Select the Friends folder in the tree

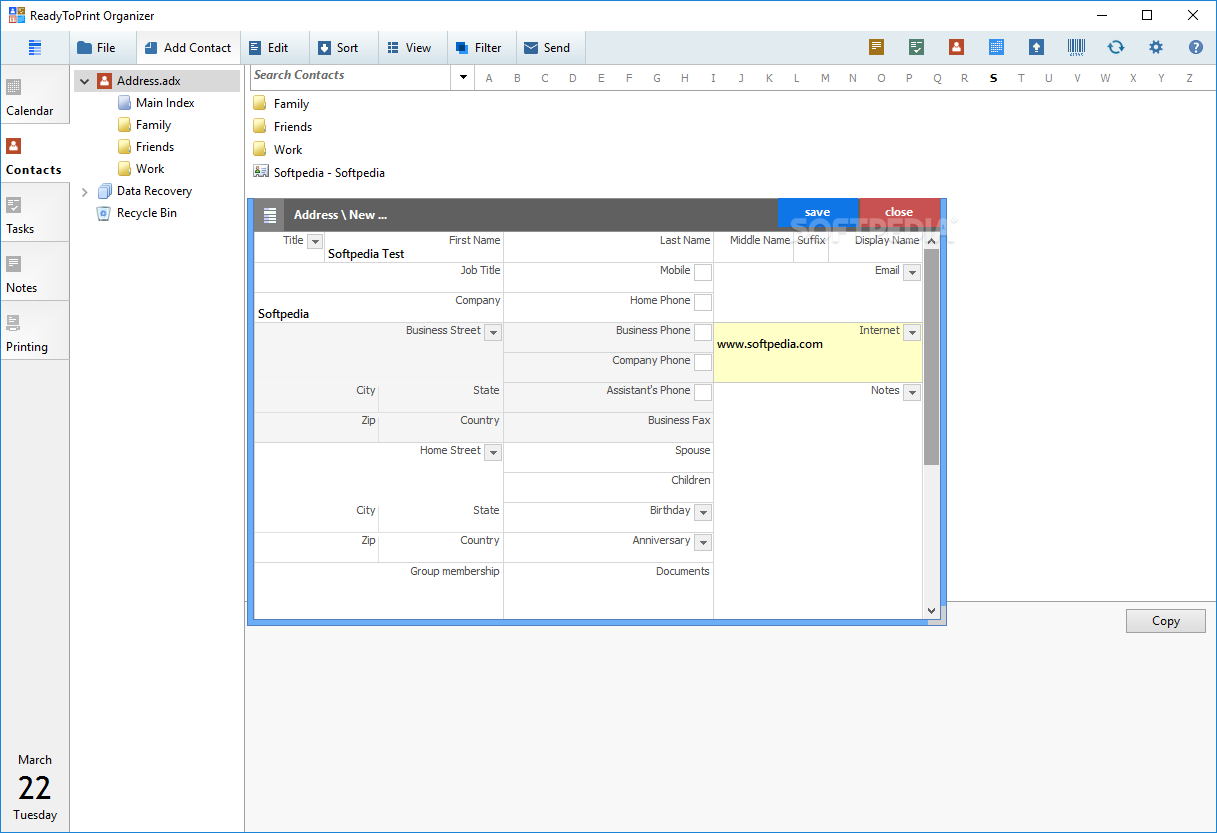point(155,147)
